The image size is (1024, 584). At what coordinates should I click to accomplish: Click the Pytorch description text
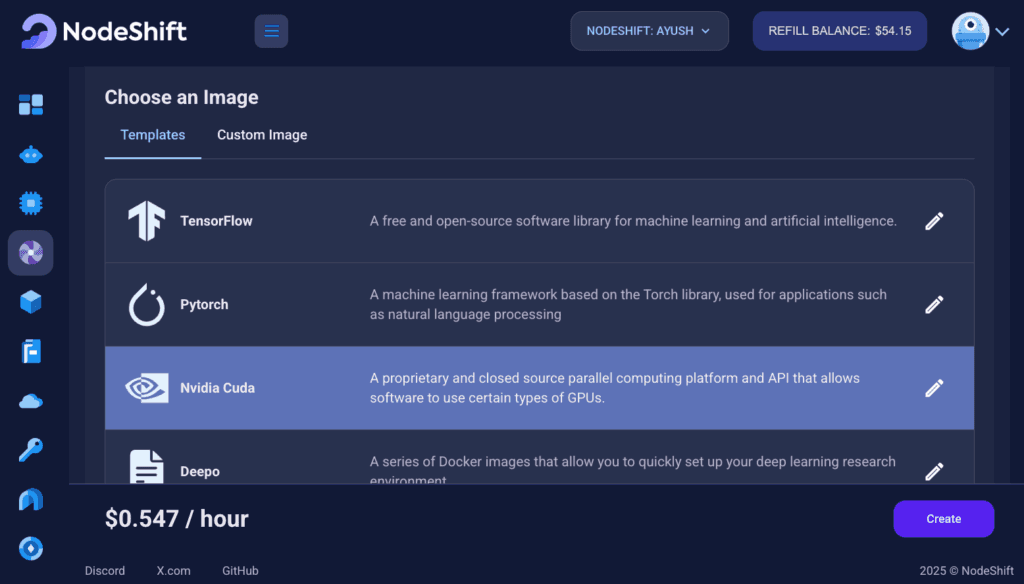click(x=628, y=304)
